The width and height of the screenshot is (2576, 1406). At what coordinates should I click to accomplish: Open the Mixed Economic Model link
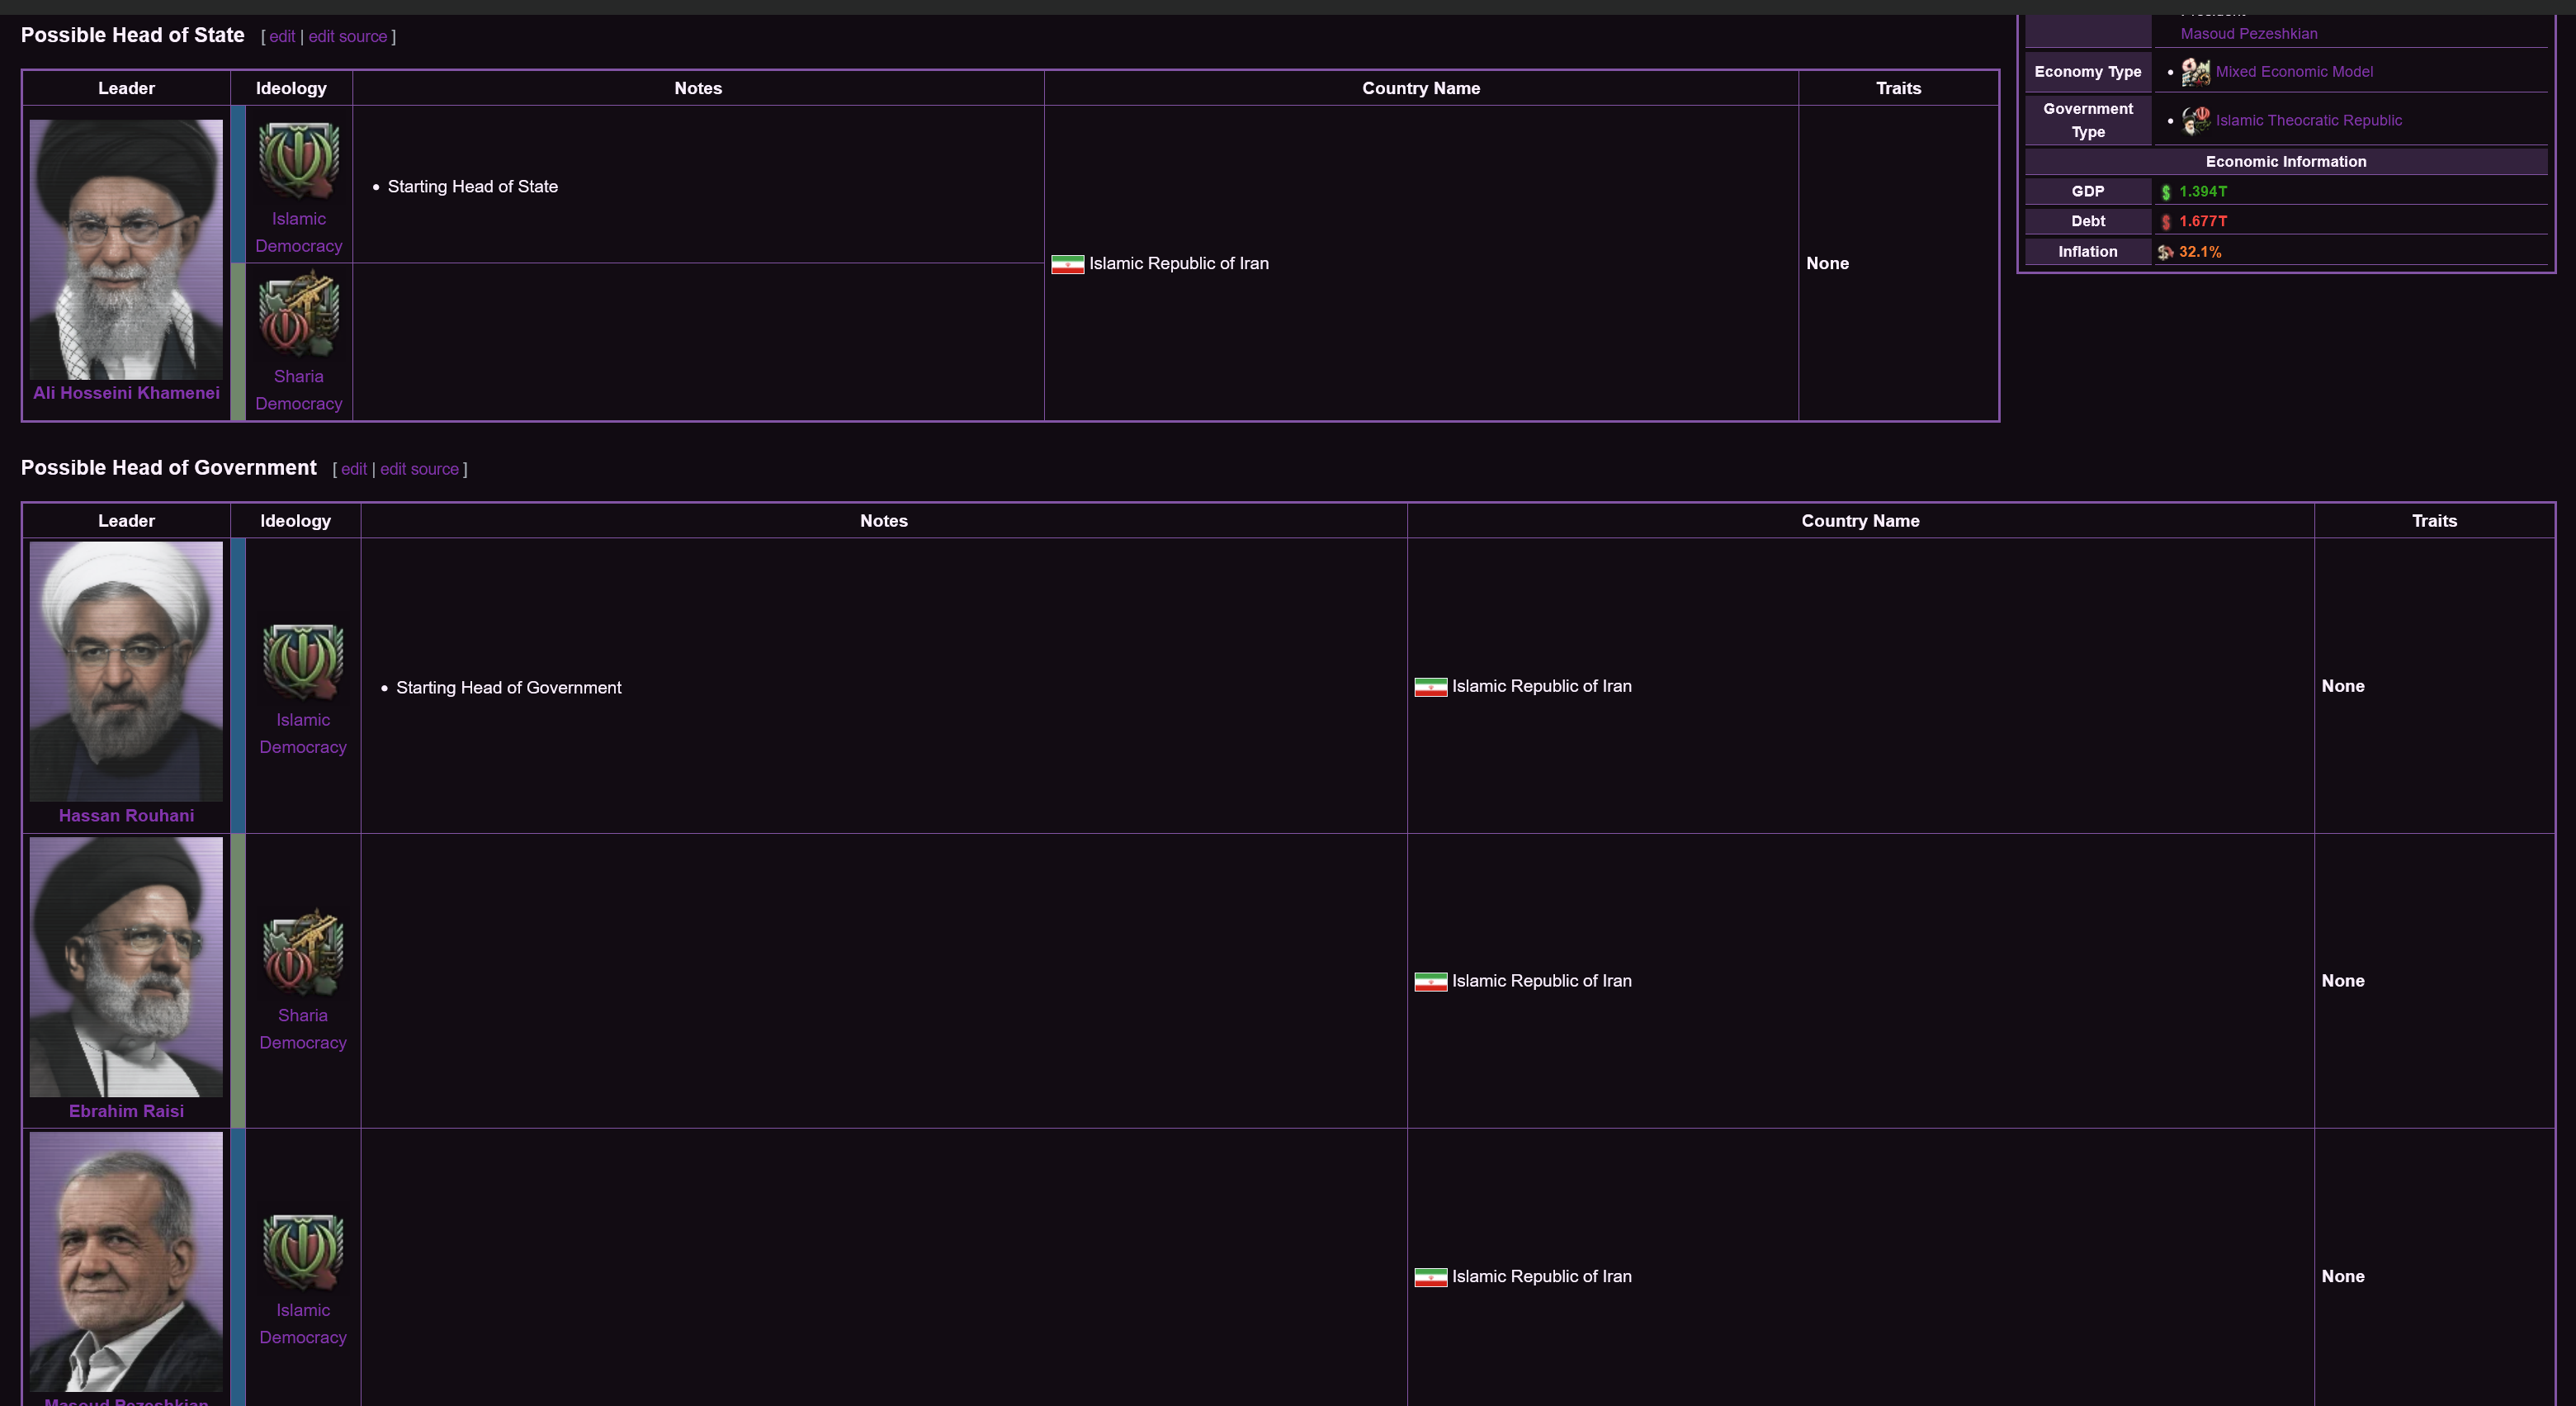pyautogui.click(x=2293, y=72)
